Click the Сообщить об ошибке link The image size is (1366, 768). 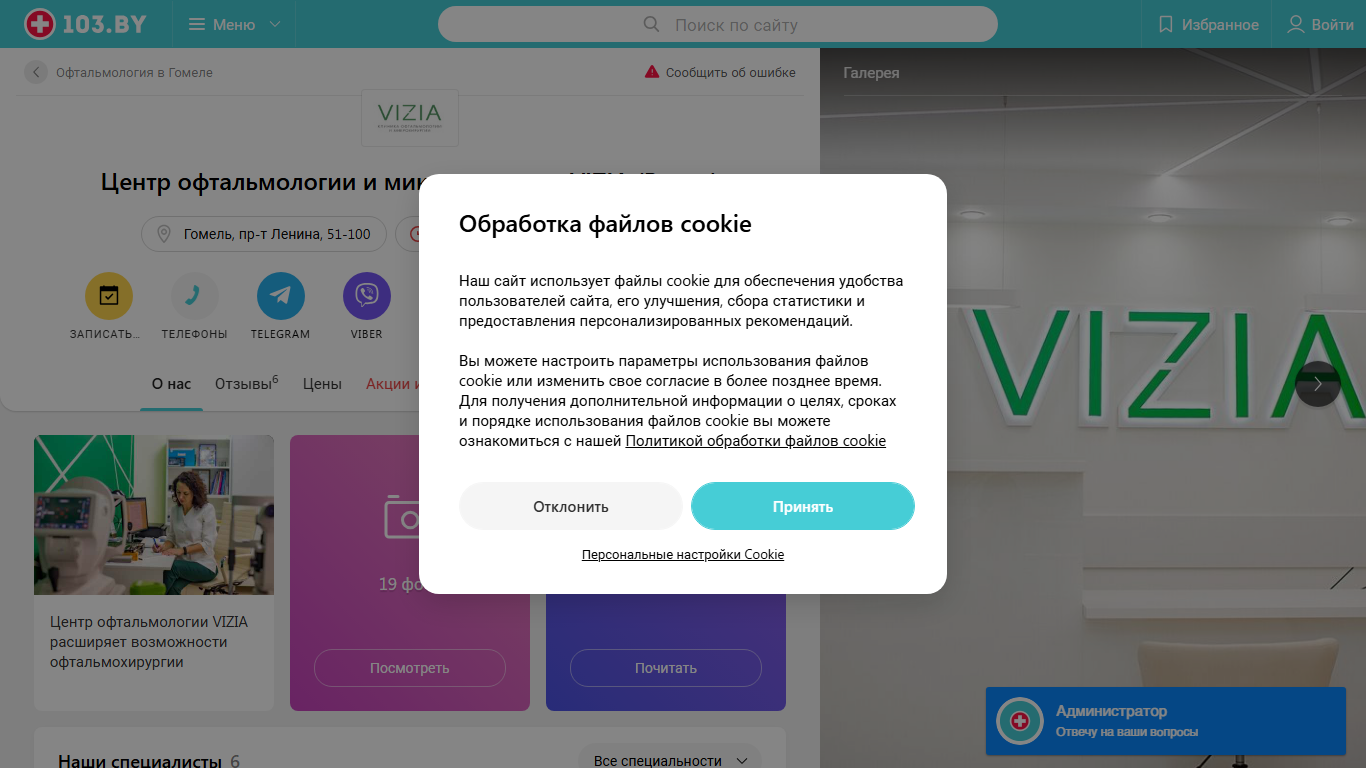pyautogui.click(x=720, y=72)
